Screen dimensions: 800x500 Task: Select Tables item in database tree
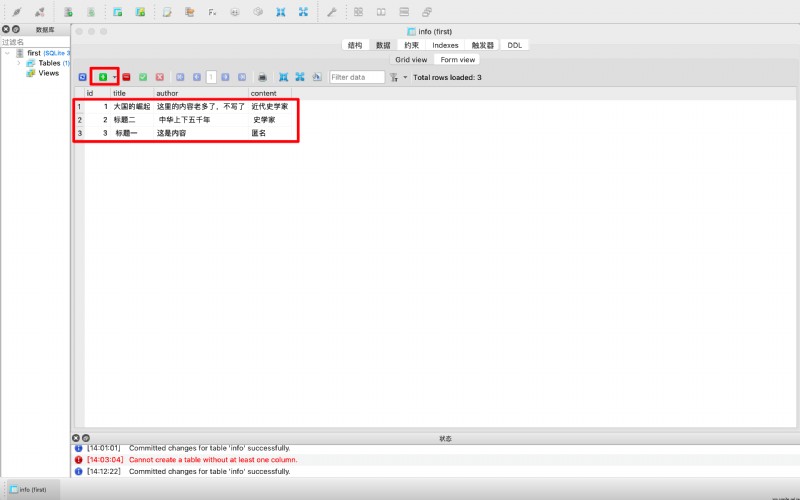49,63
